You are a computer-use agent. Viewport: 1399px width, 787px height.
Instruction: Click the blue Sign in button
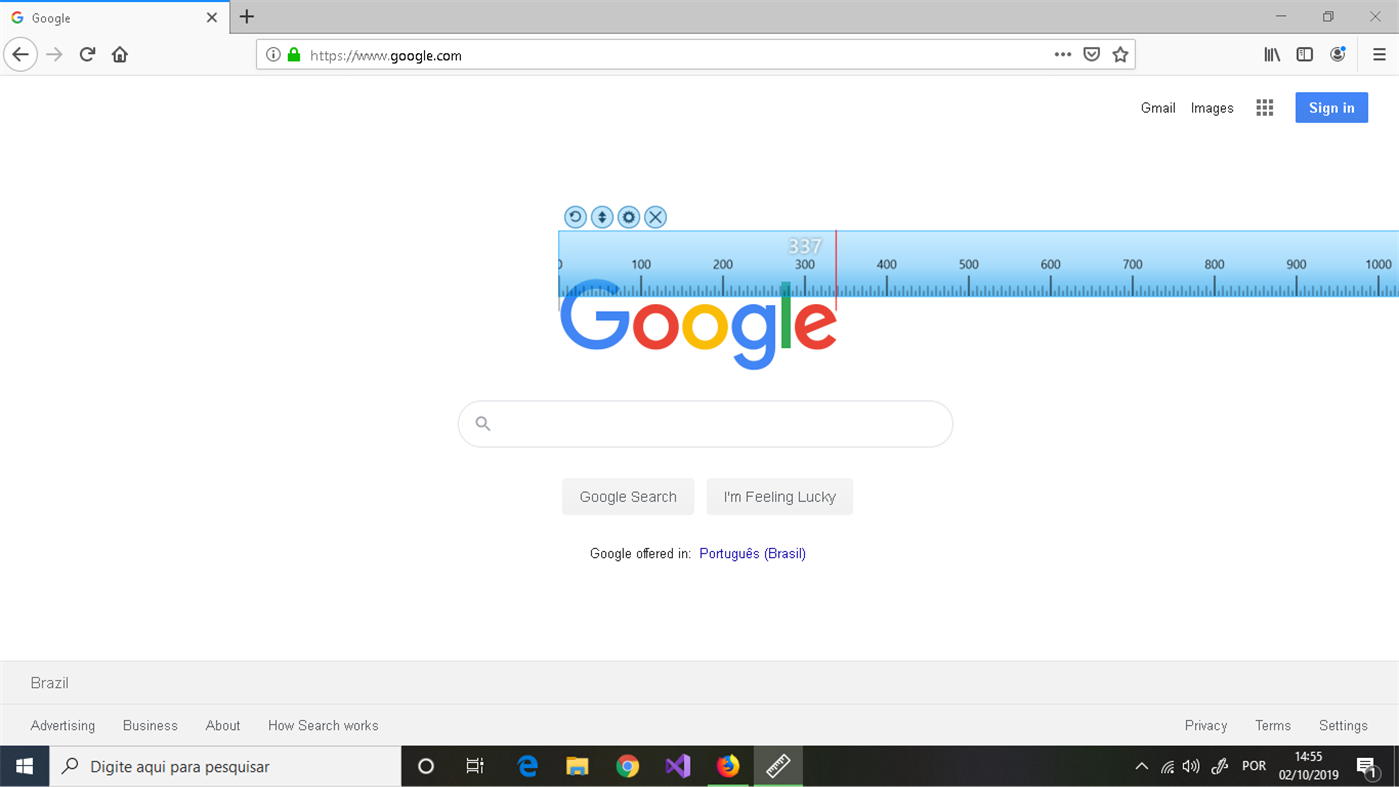(1332, 108)
